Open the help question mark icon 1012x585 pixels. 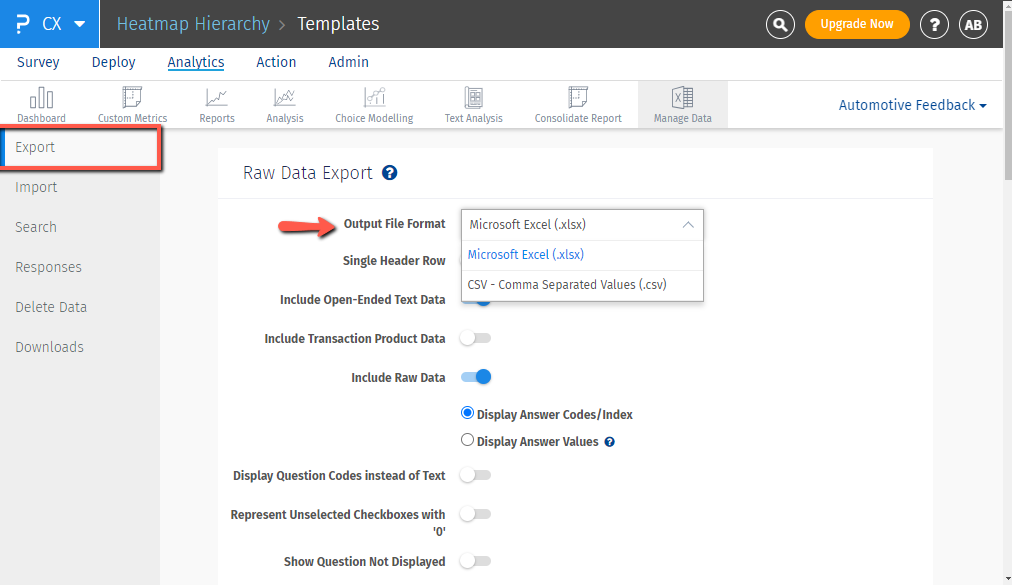pos(934,24)
